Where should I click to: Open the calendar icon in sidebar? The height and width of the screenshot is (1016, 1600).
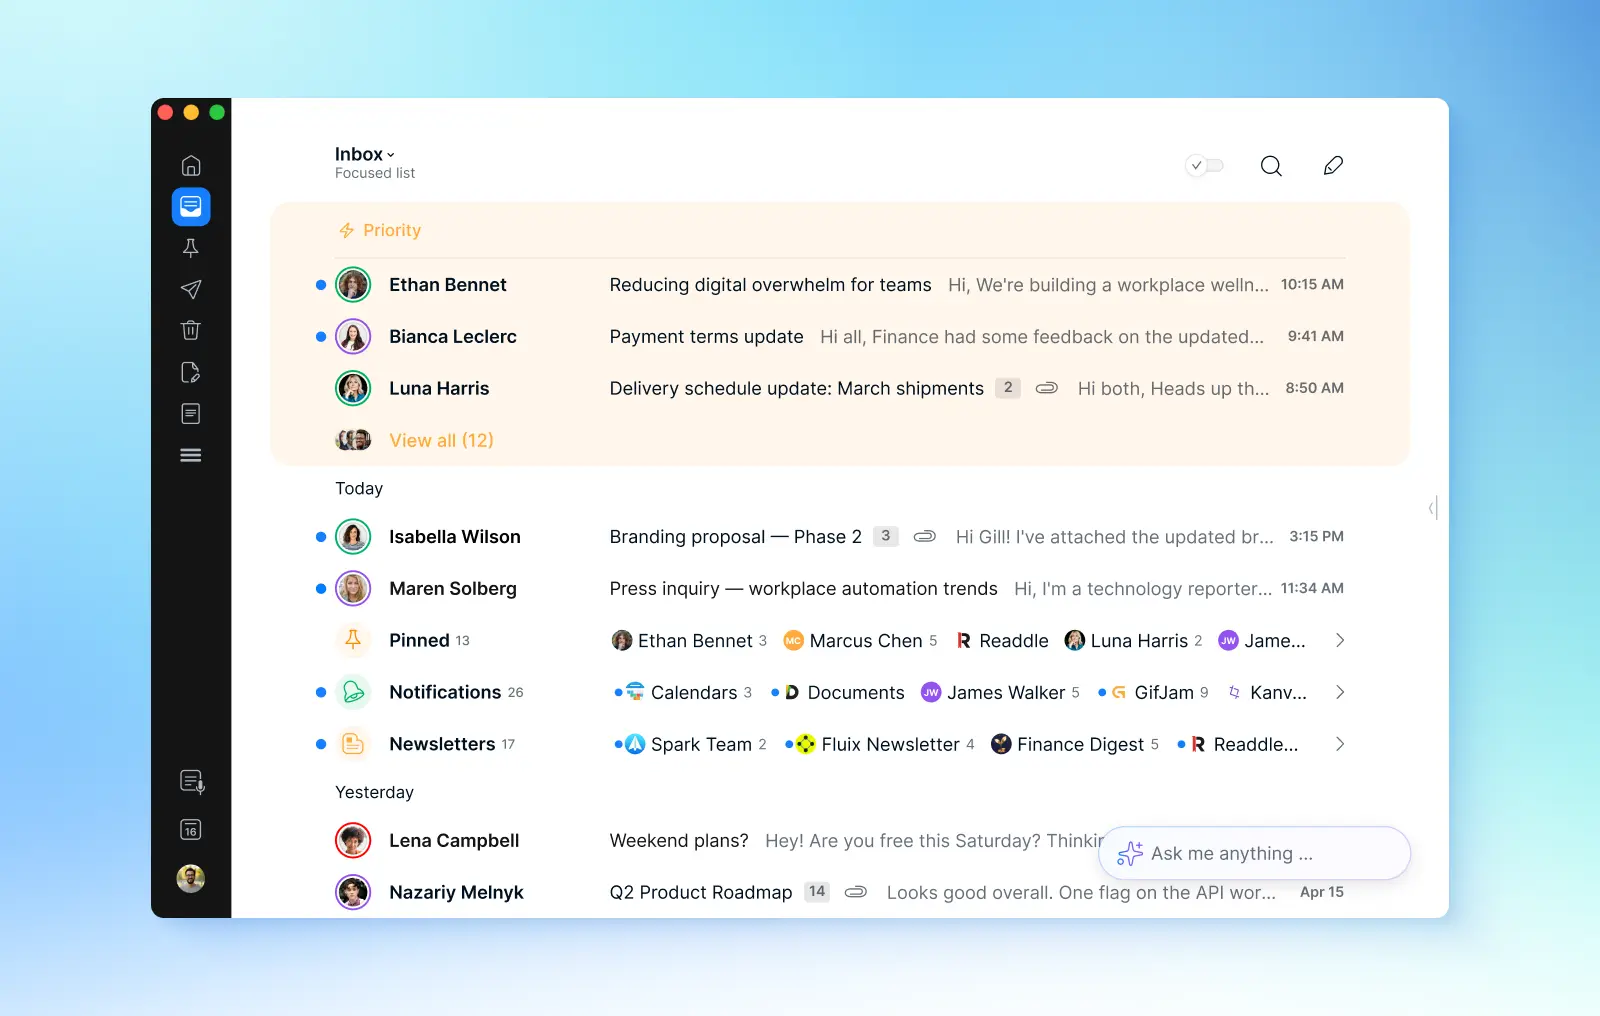click(x=191, y=830)
